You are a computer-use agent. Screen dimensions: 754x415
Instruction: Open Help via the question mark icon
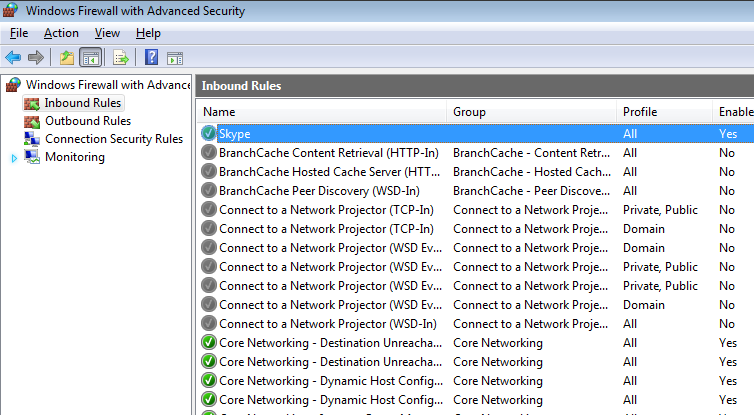(x=151, y=57)
